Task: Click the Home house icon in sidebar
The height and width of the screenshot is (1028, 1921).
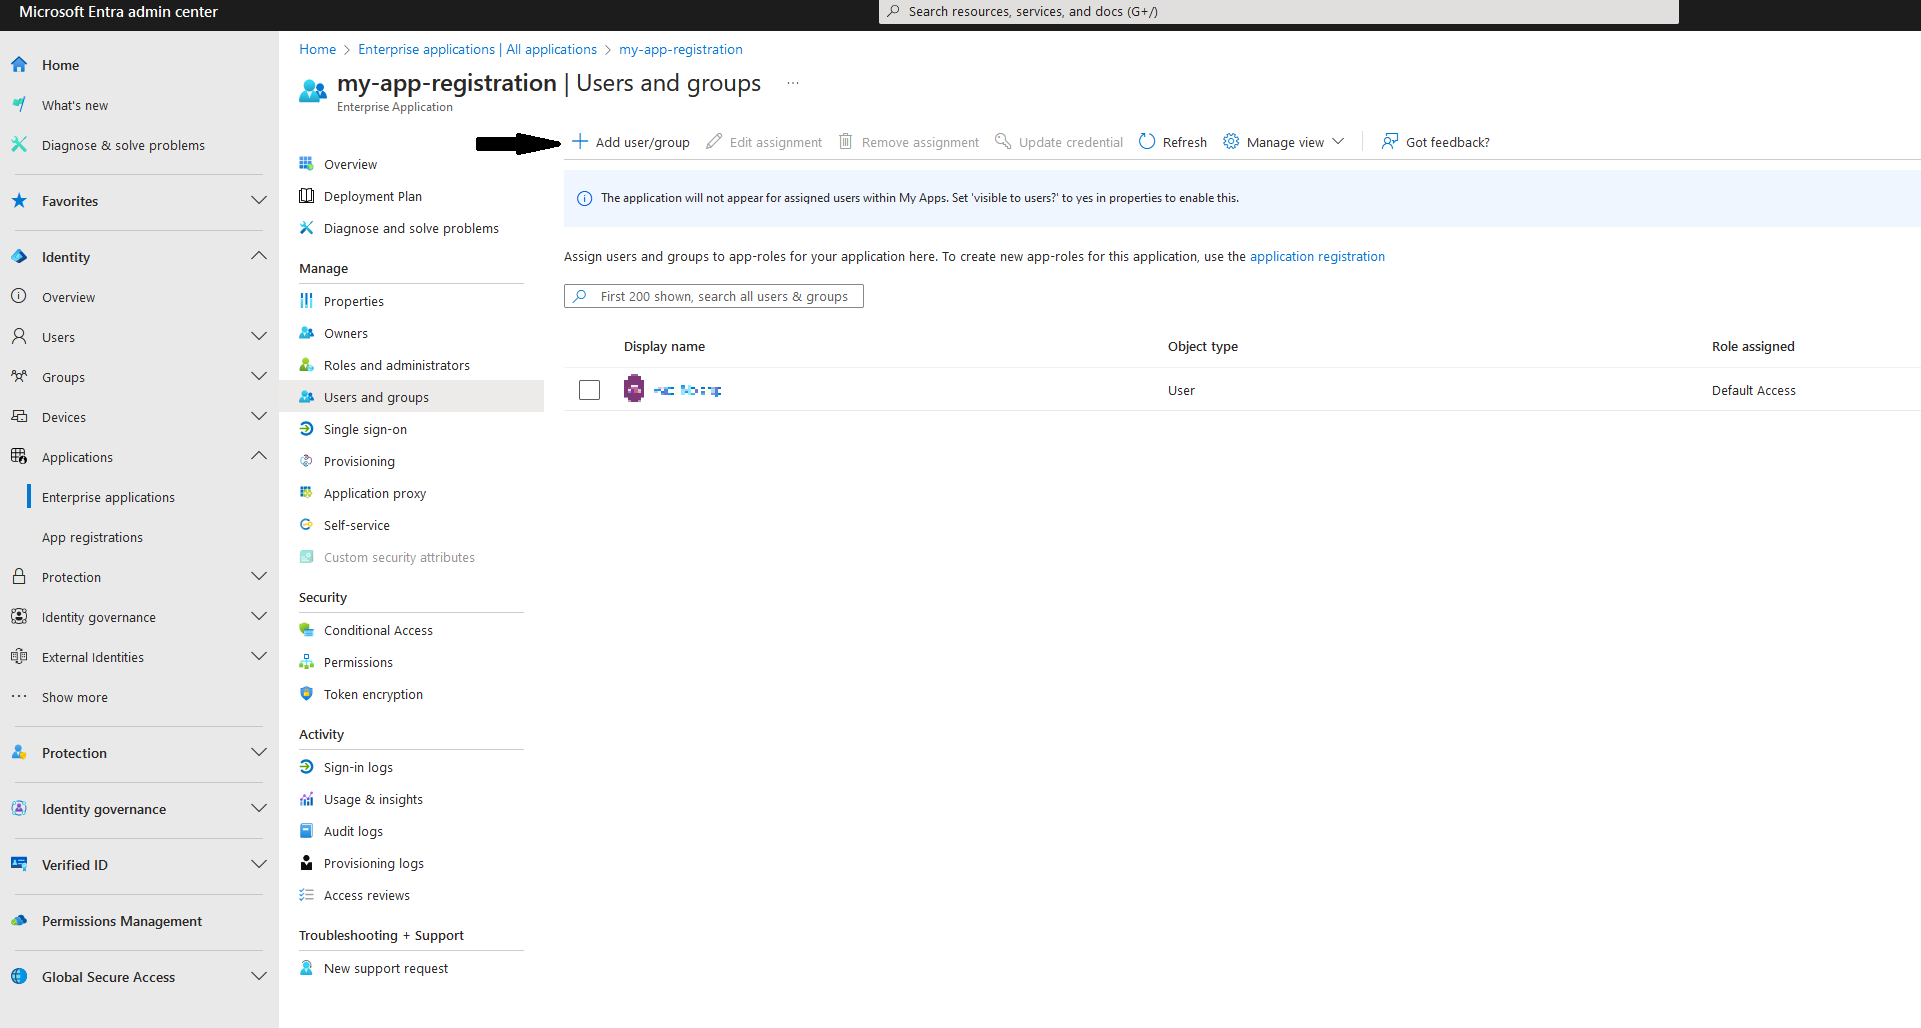Action: pyautogui.click(x=19, y=64)
